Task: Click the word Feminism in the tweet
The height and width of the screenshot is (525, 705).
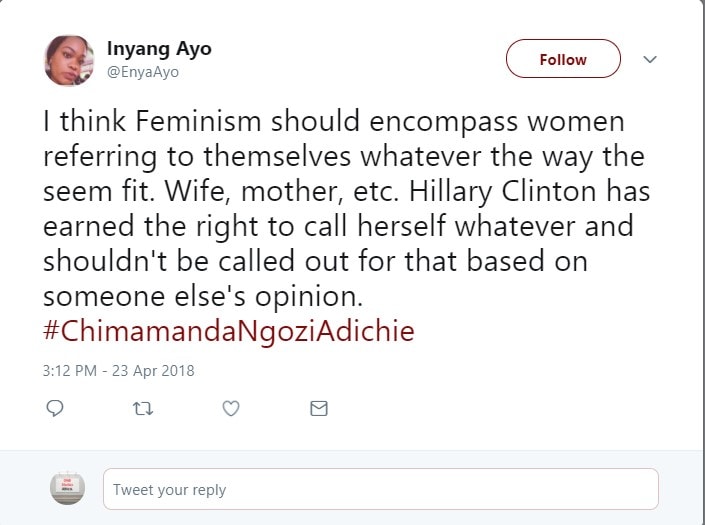Action: click(198, 121)
